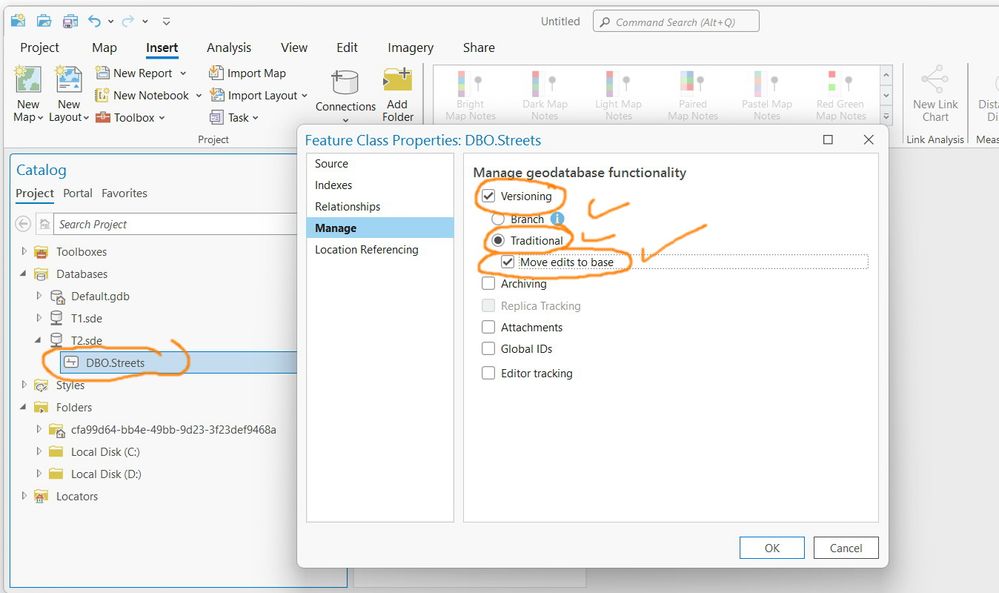999x593 pixels.
Task: Select the Branch versioning radio button
Action: coord(498,219)
